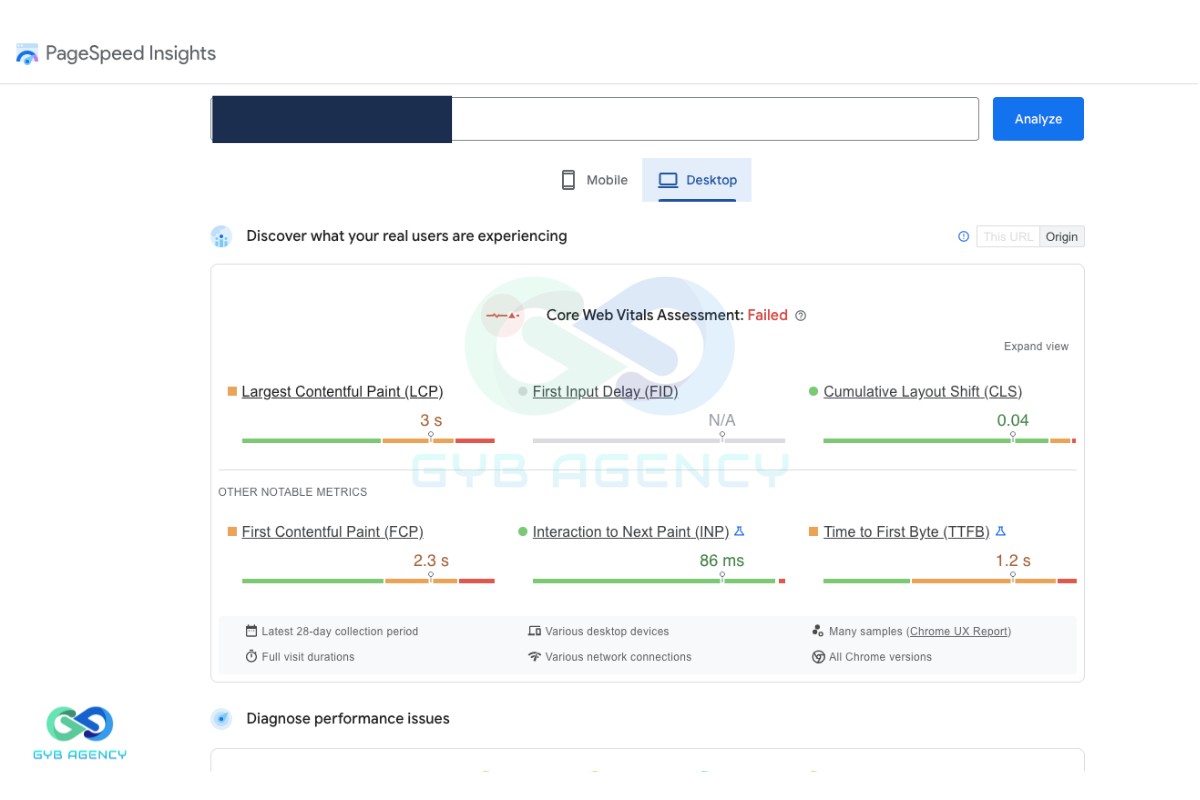The width and height of the screenshot is (1200, 800).
Task: Click the OTHER NOTABLE METRICS heading
Action: [x=293, y=492]
